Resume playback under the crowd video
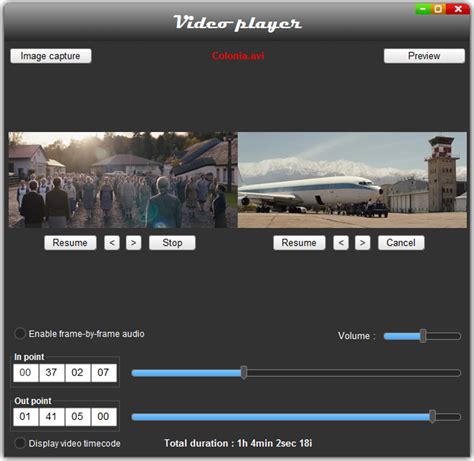 70,243
